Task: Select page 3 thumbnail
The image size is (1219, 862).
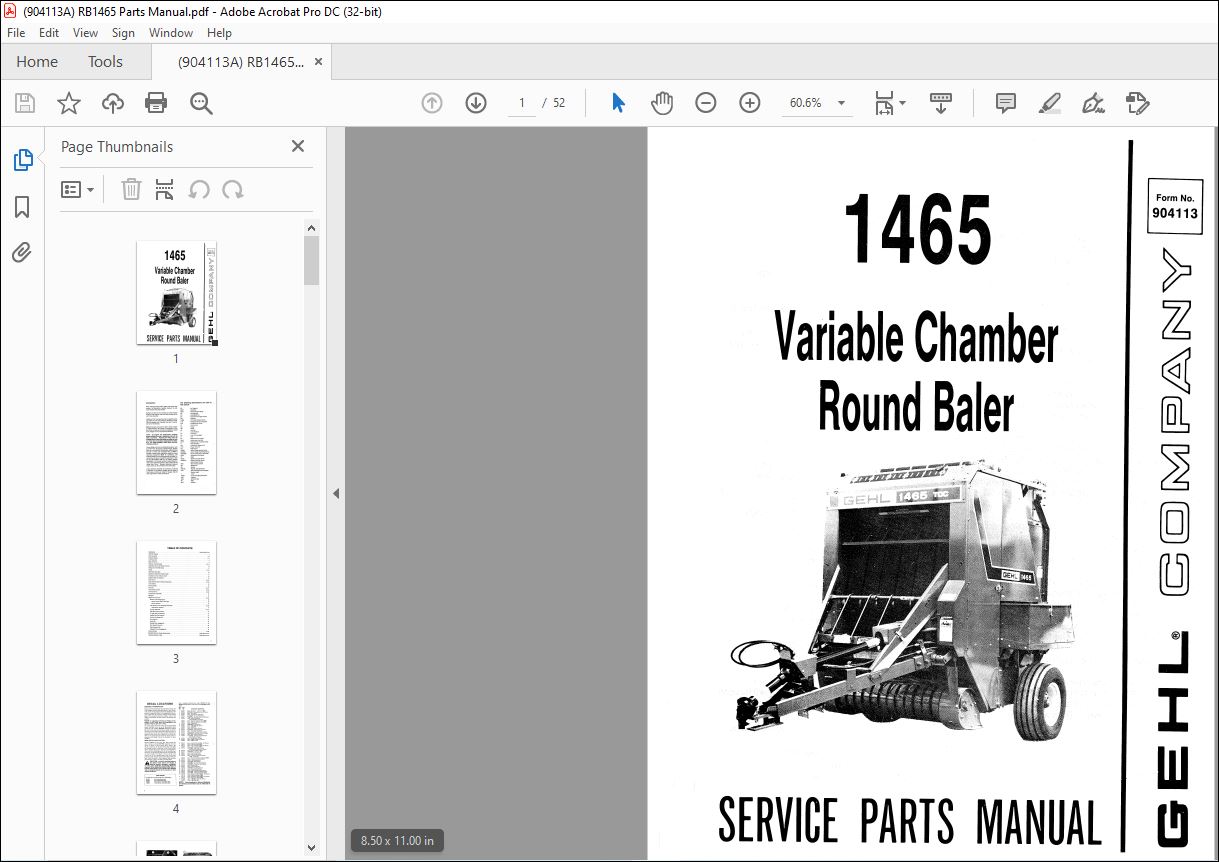Action: click(176, 592)
